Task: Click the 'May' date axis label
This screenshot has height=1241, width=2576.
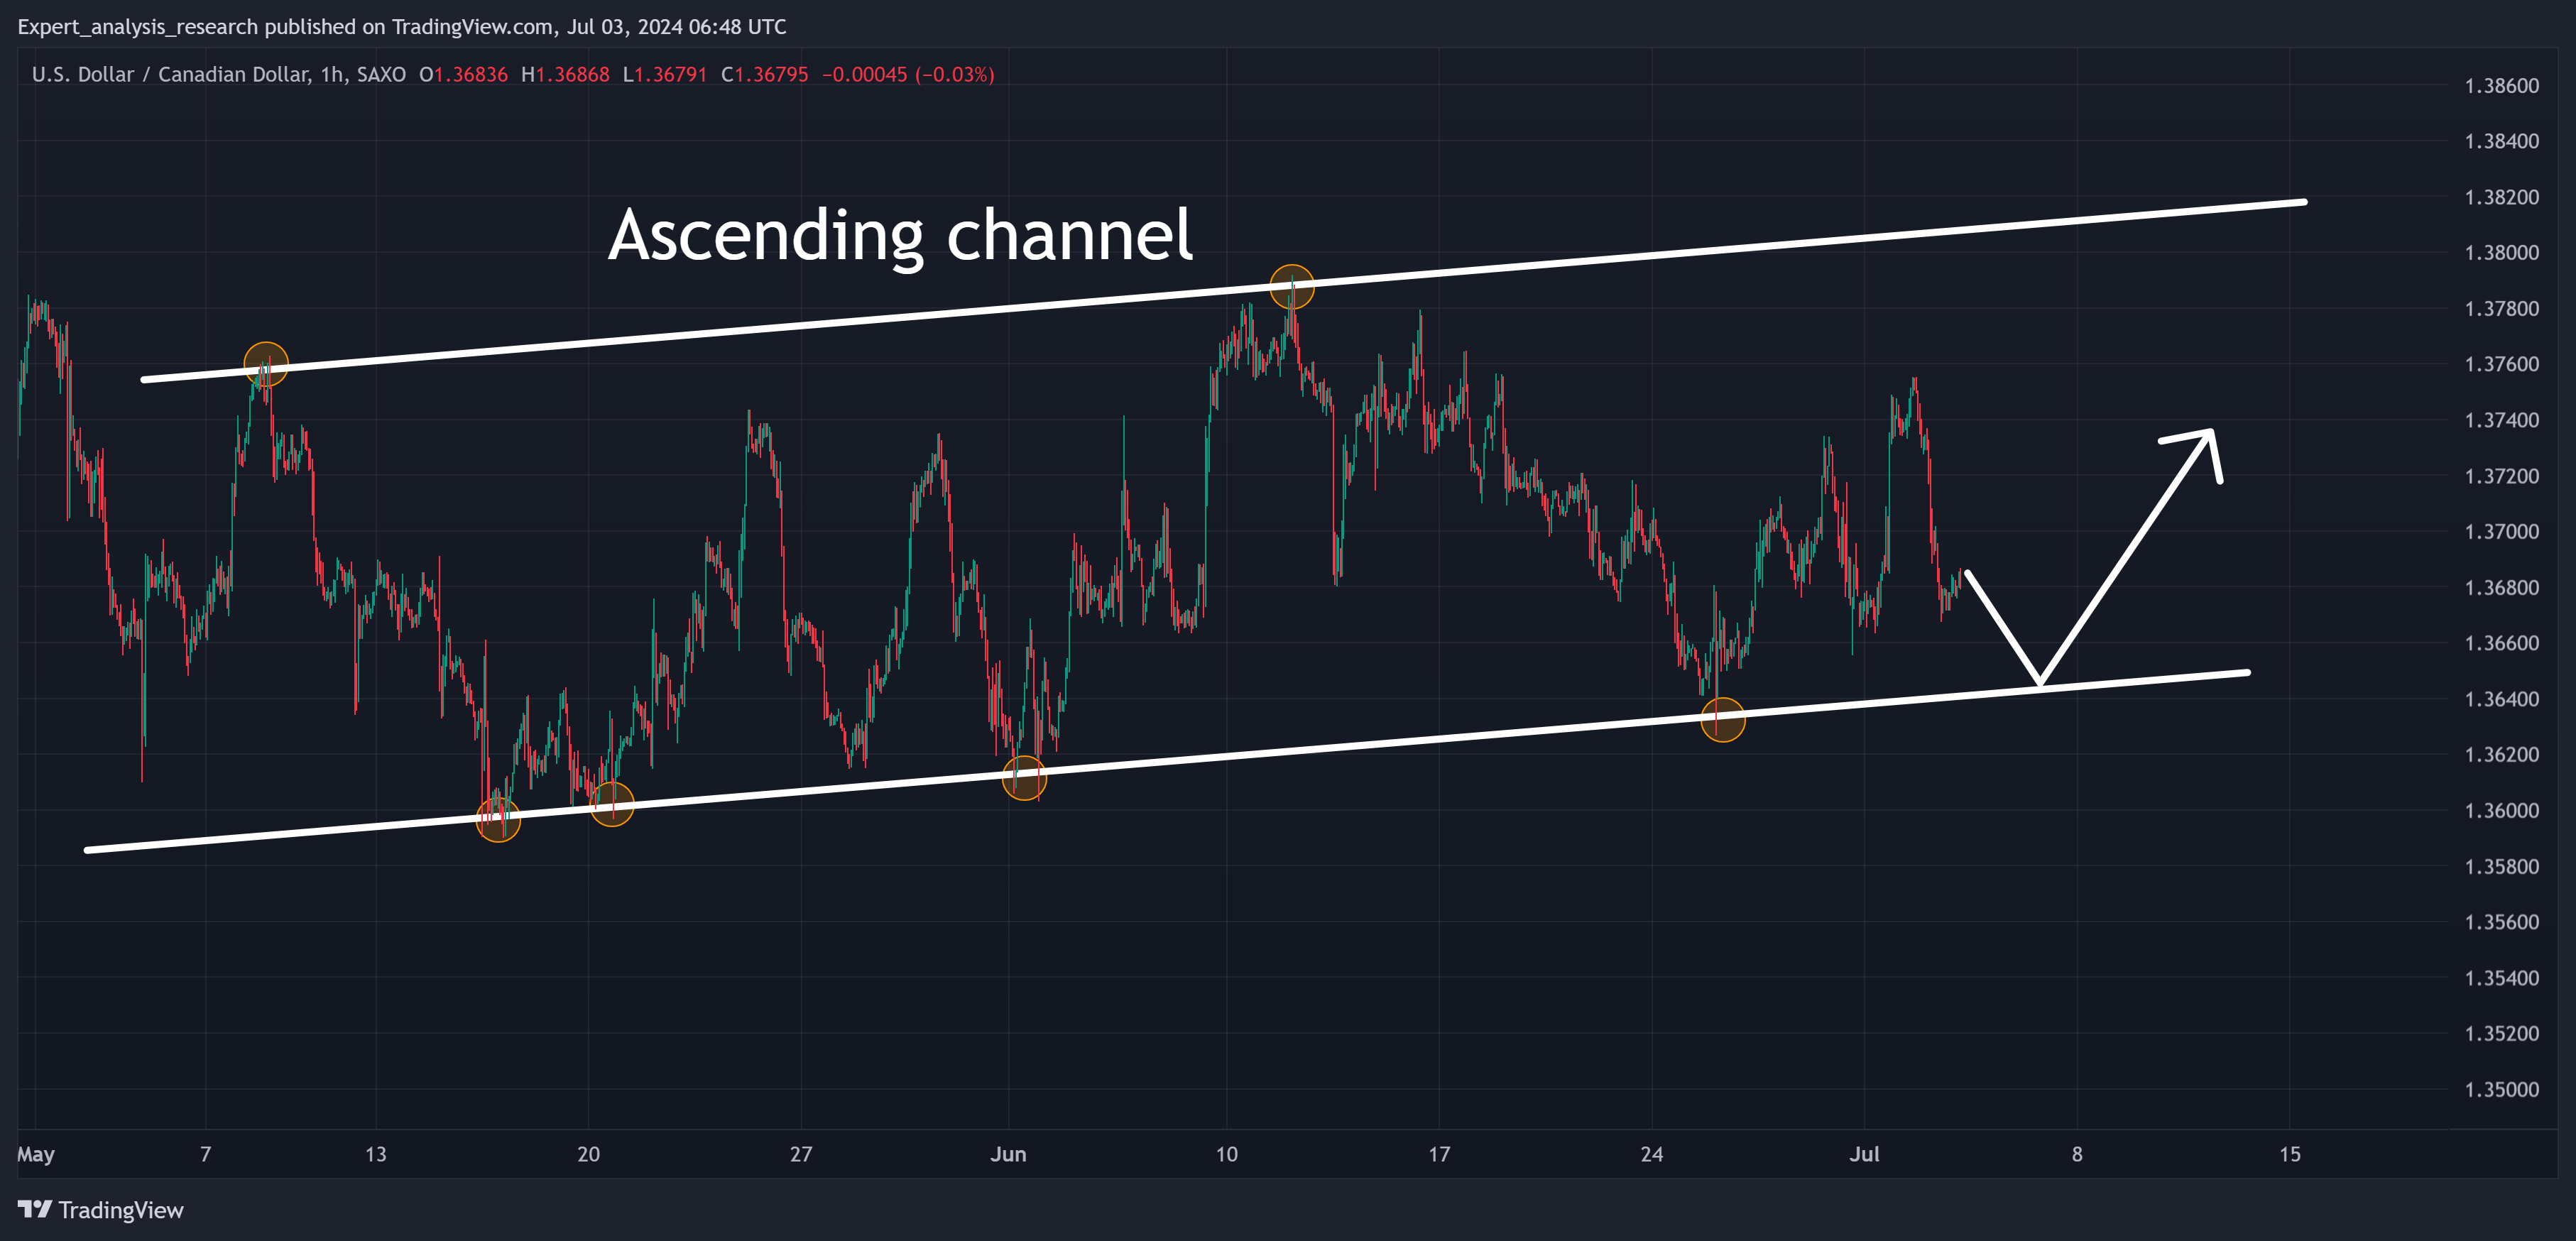Action: click(x=36, y=1154)
